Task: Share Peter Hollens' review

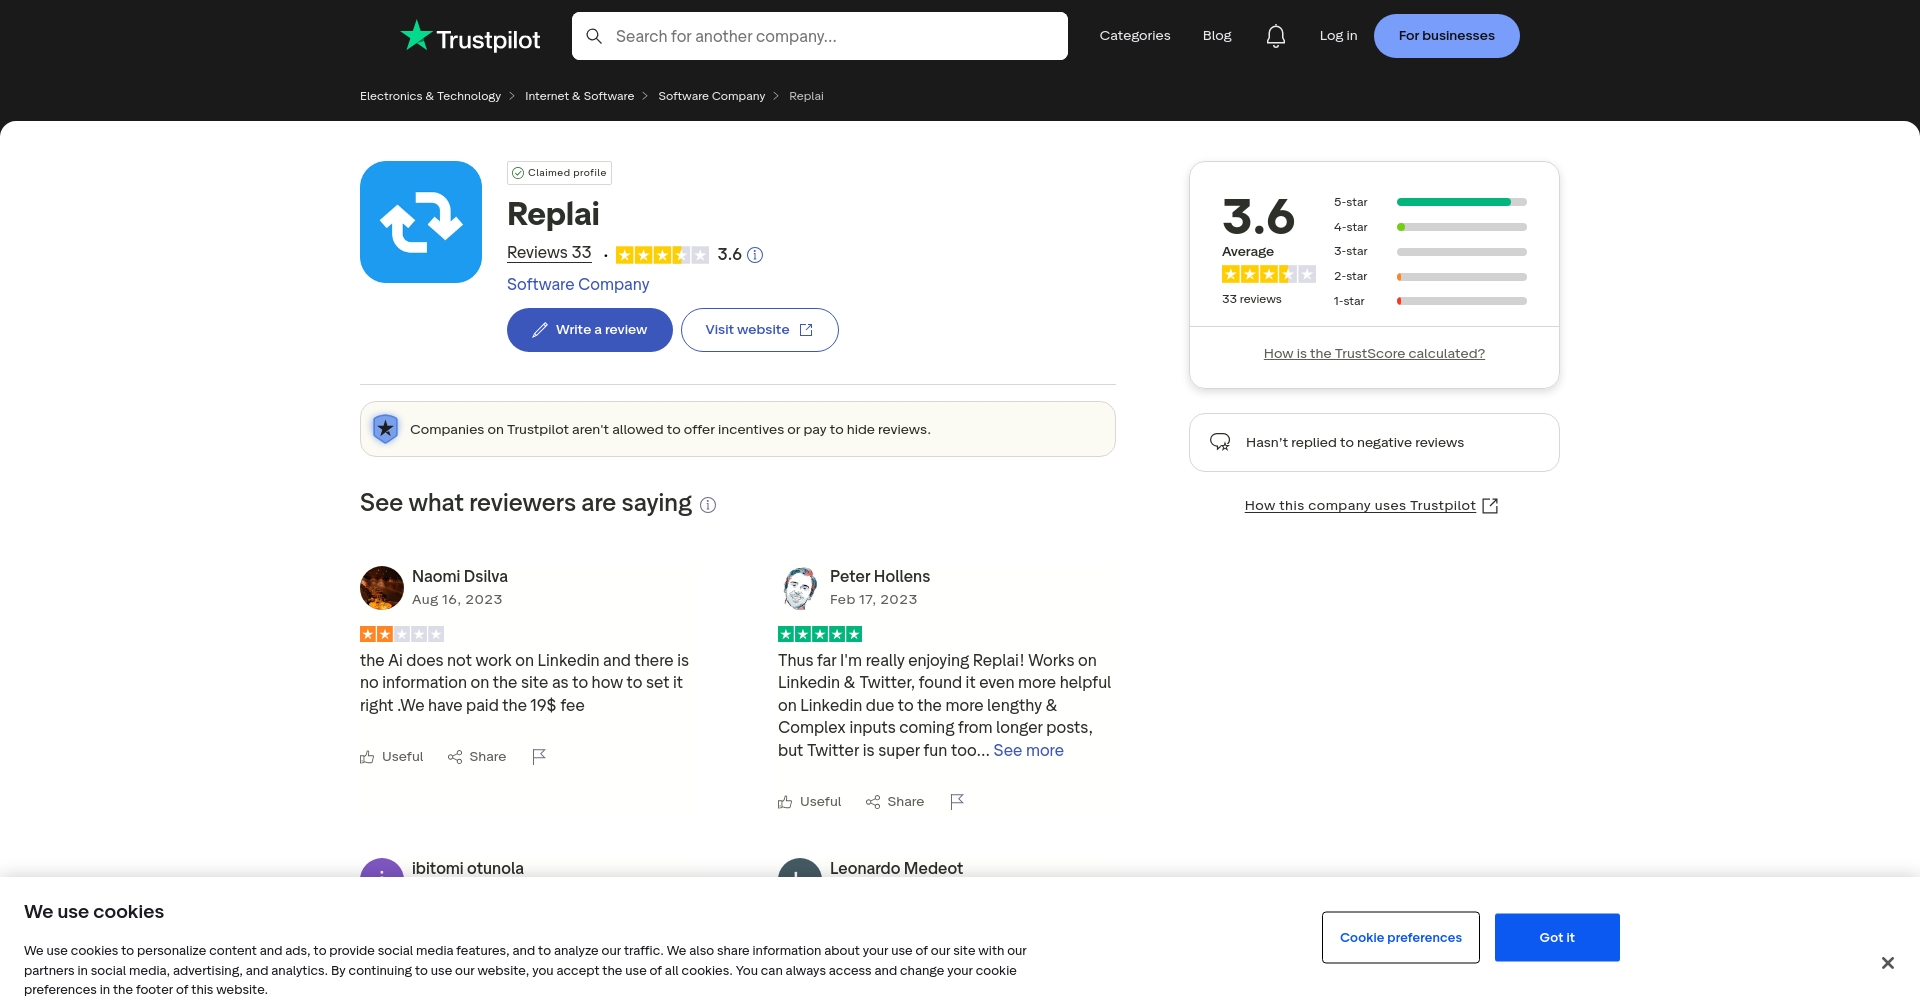Action: (x=895, y=802)
